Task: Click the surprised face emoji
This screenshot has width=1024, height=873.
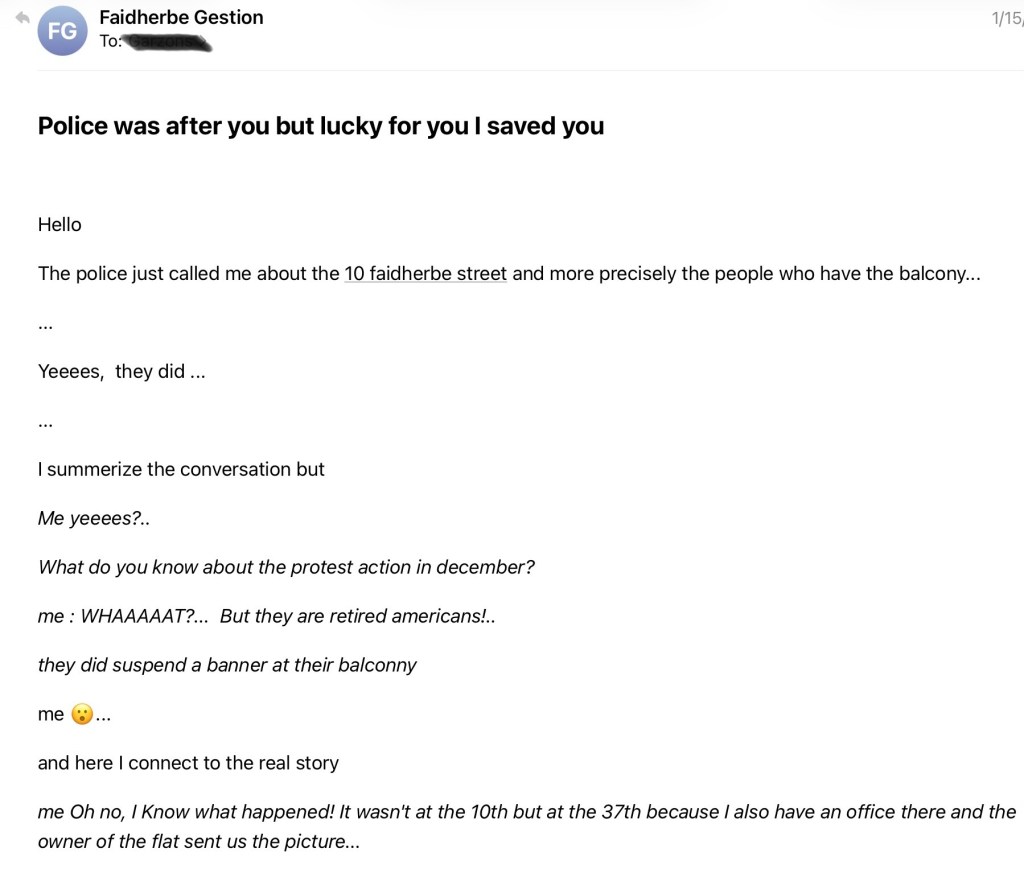Action: [81, 714]
